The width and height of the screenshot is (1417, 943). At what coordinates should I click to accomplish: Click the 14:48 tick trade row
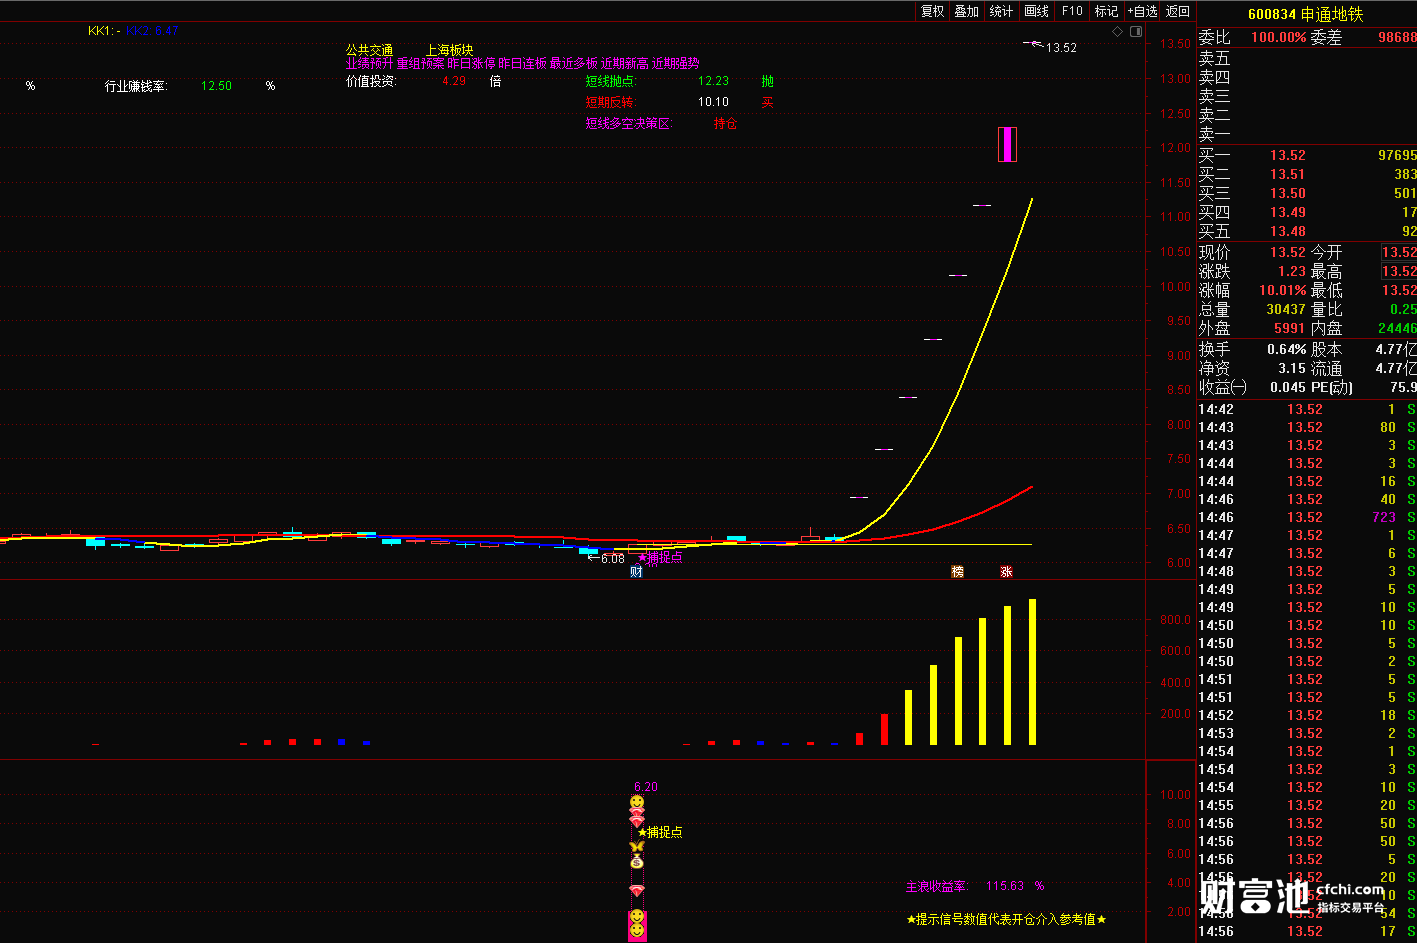(1307, 571)
